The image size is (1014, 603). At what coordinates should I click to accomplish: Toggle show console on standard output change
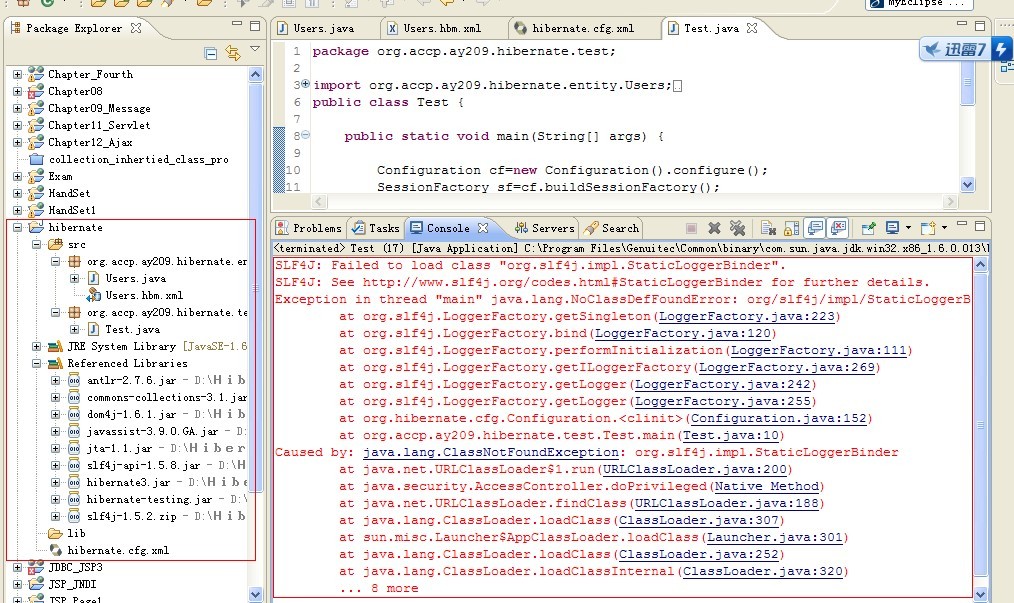[815, 229]
